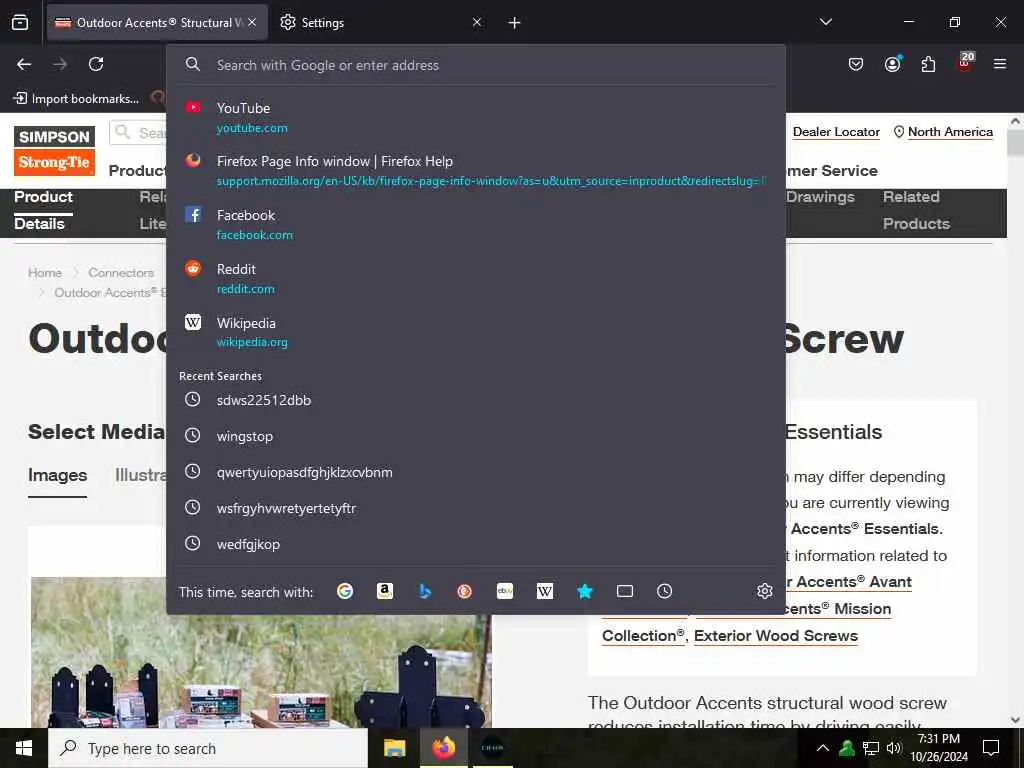Search bookmarks using the star icon
The height and width of the screenshot is (768, 1024).
pos(584,592)
